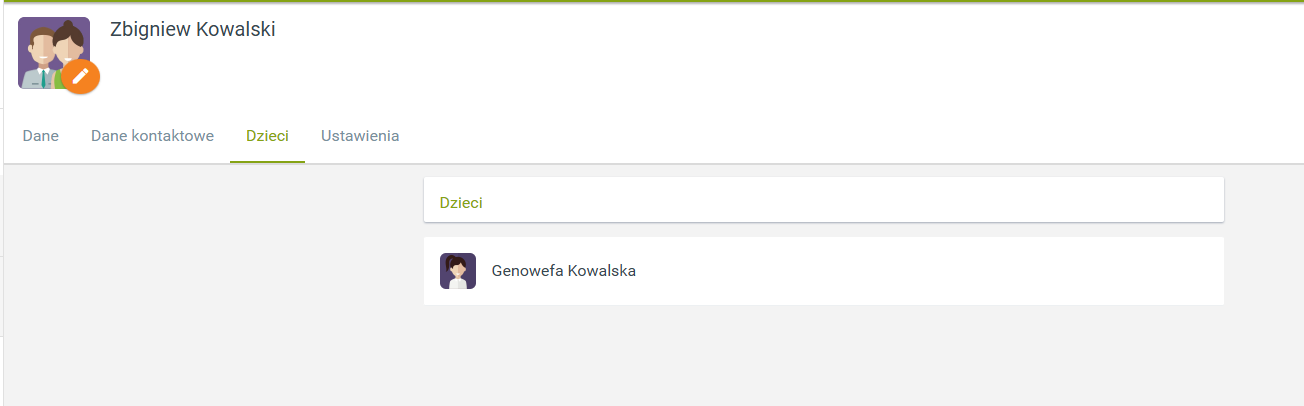Switch to the Dane tab

(41, 136)
